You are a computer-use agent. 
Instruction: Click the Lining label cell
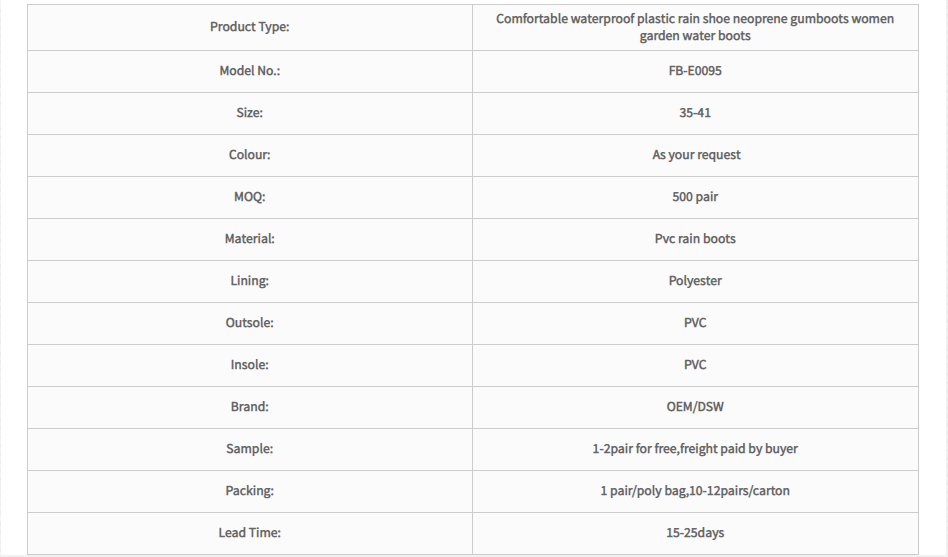(250, 281)
